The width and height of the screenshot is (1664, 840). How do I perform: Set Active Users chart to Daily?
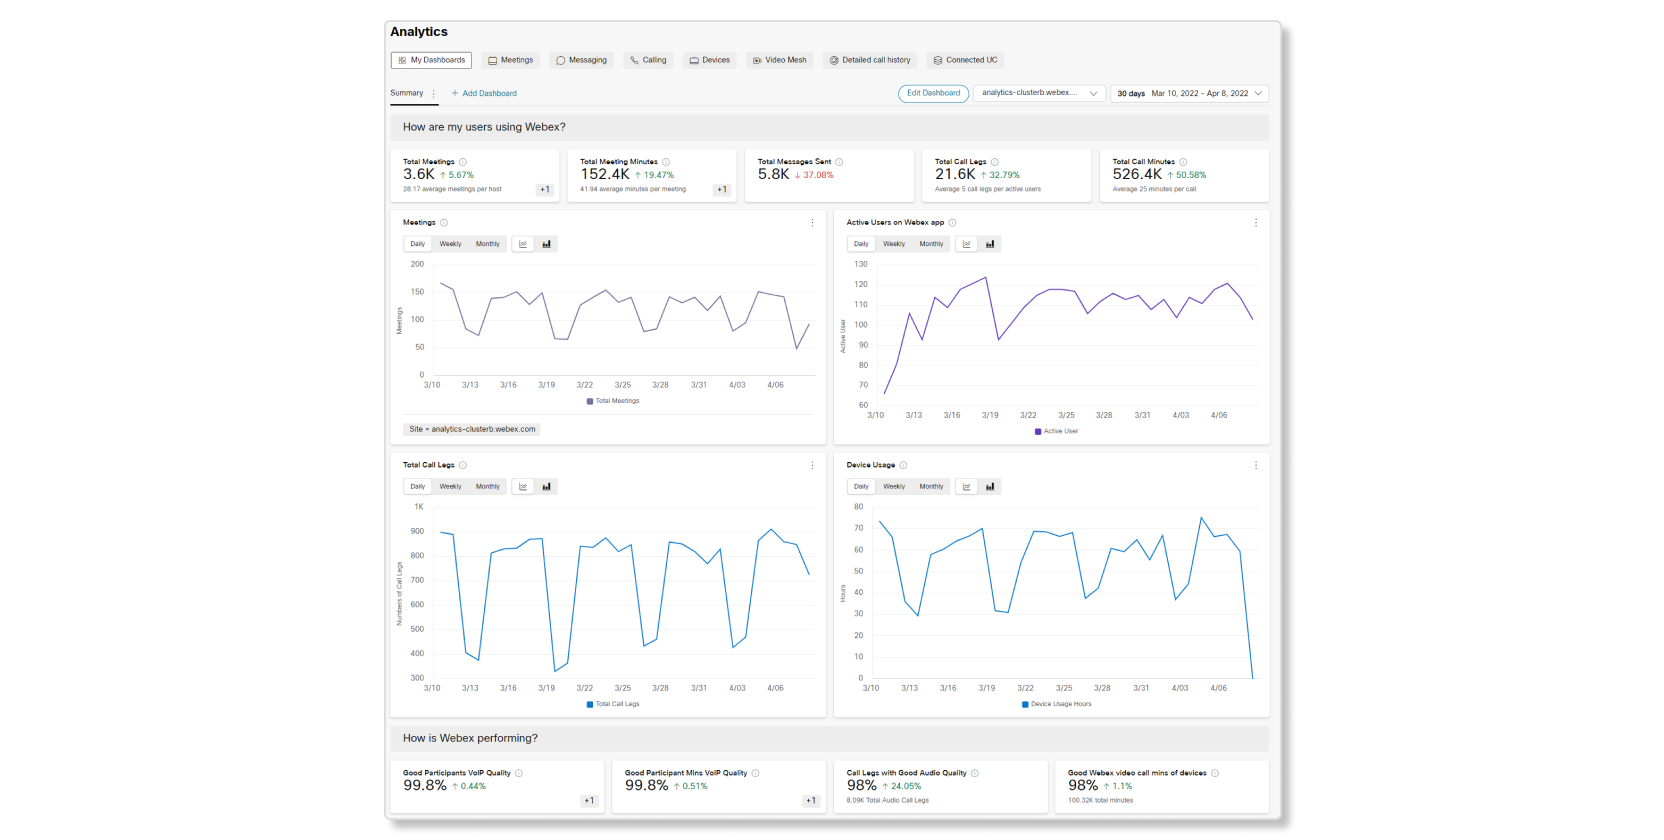[x=861, y=244]
